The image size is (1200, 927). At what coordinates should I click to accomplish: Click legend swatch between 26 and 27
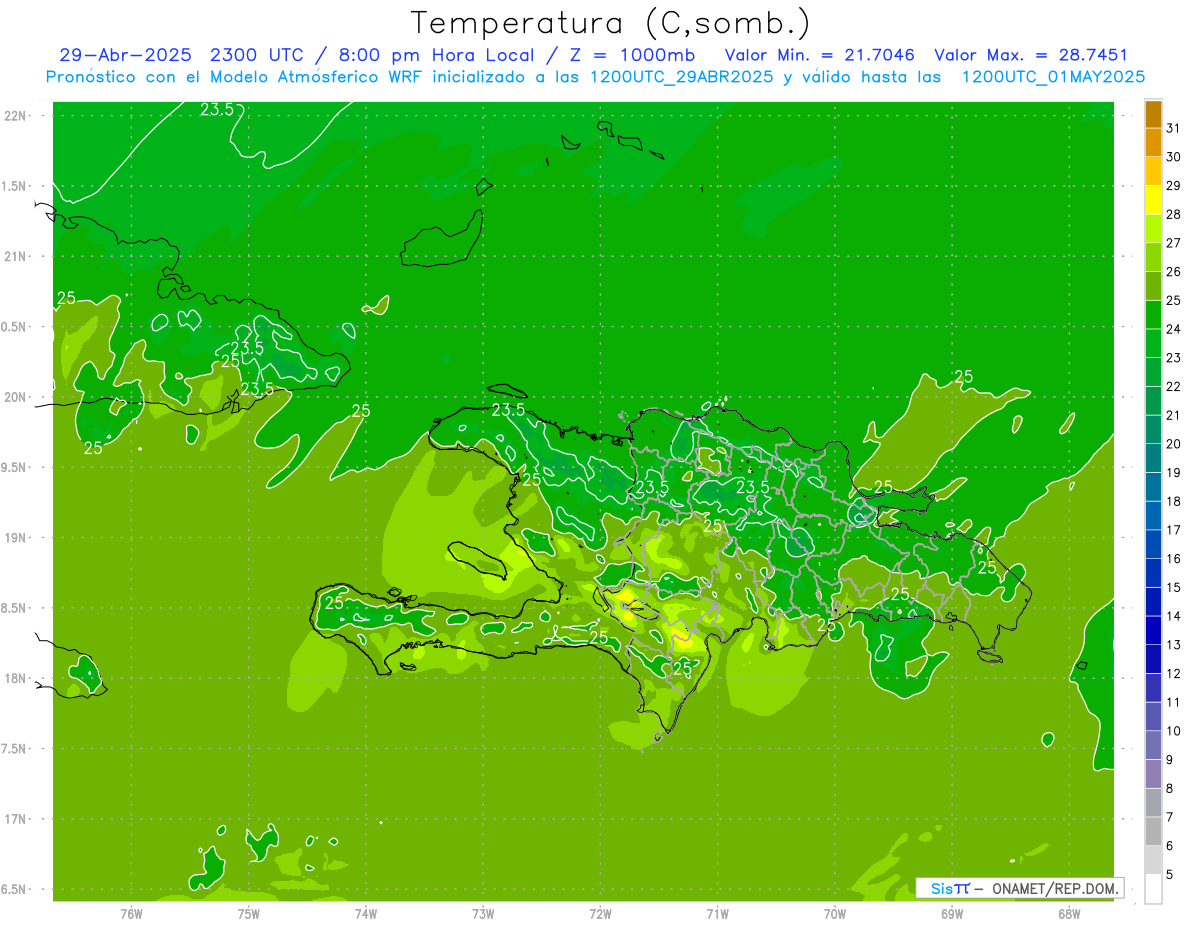coord(1153,257)
